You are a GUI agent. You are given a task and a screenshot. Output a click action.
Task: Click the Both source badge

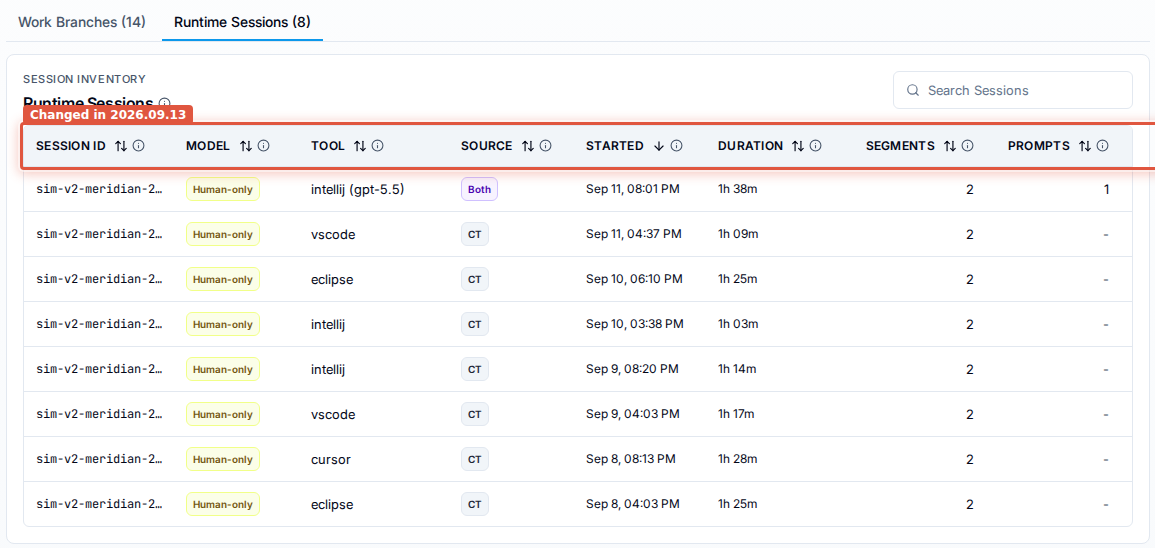click(480, 189)
